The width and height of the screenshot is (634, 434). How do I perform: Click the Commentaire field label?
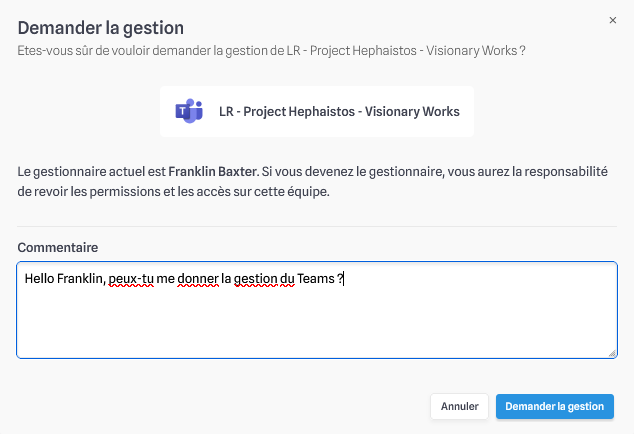click(58, 247)
